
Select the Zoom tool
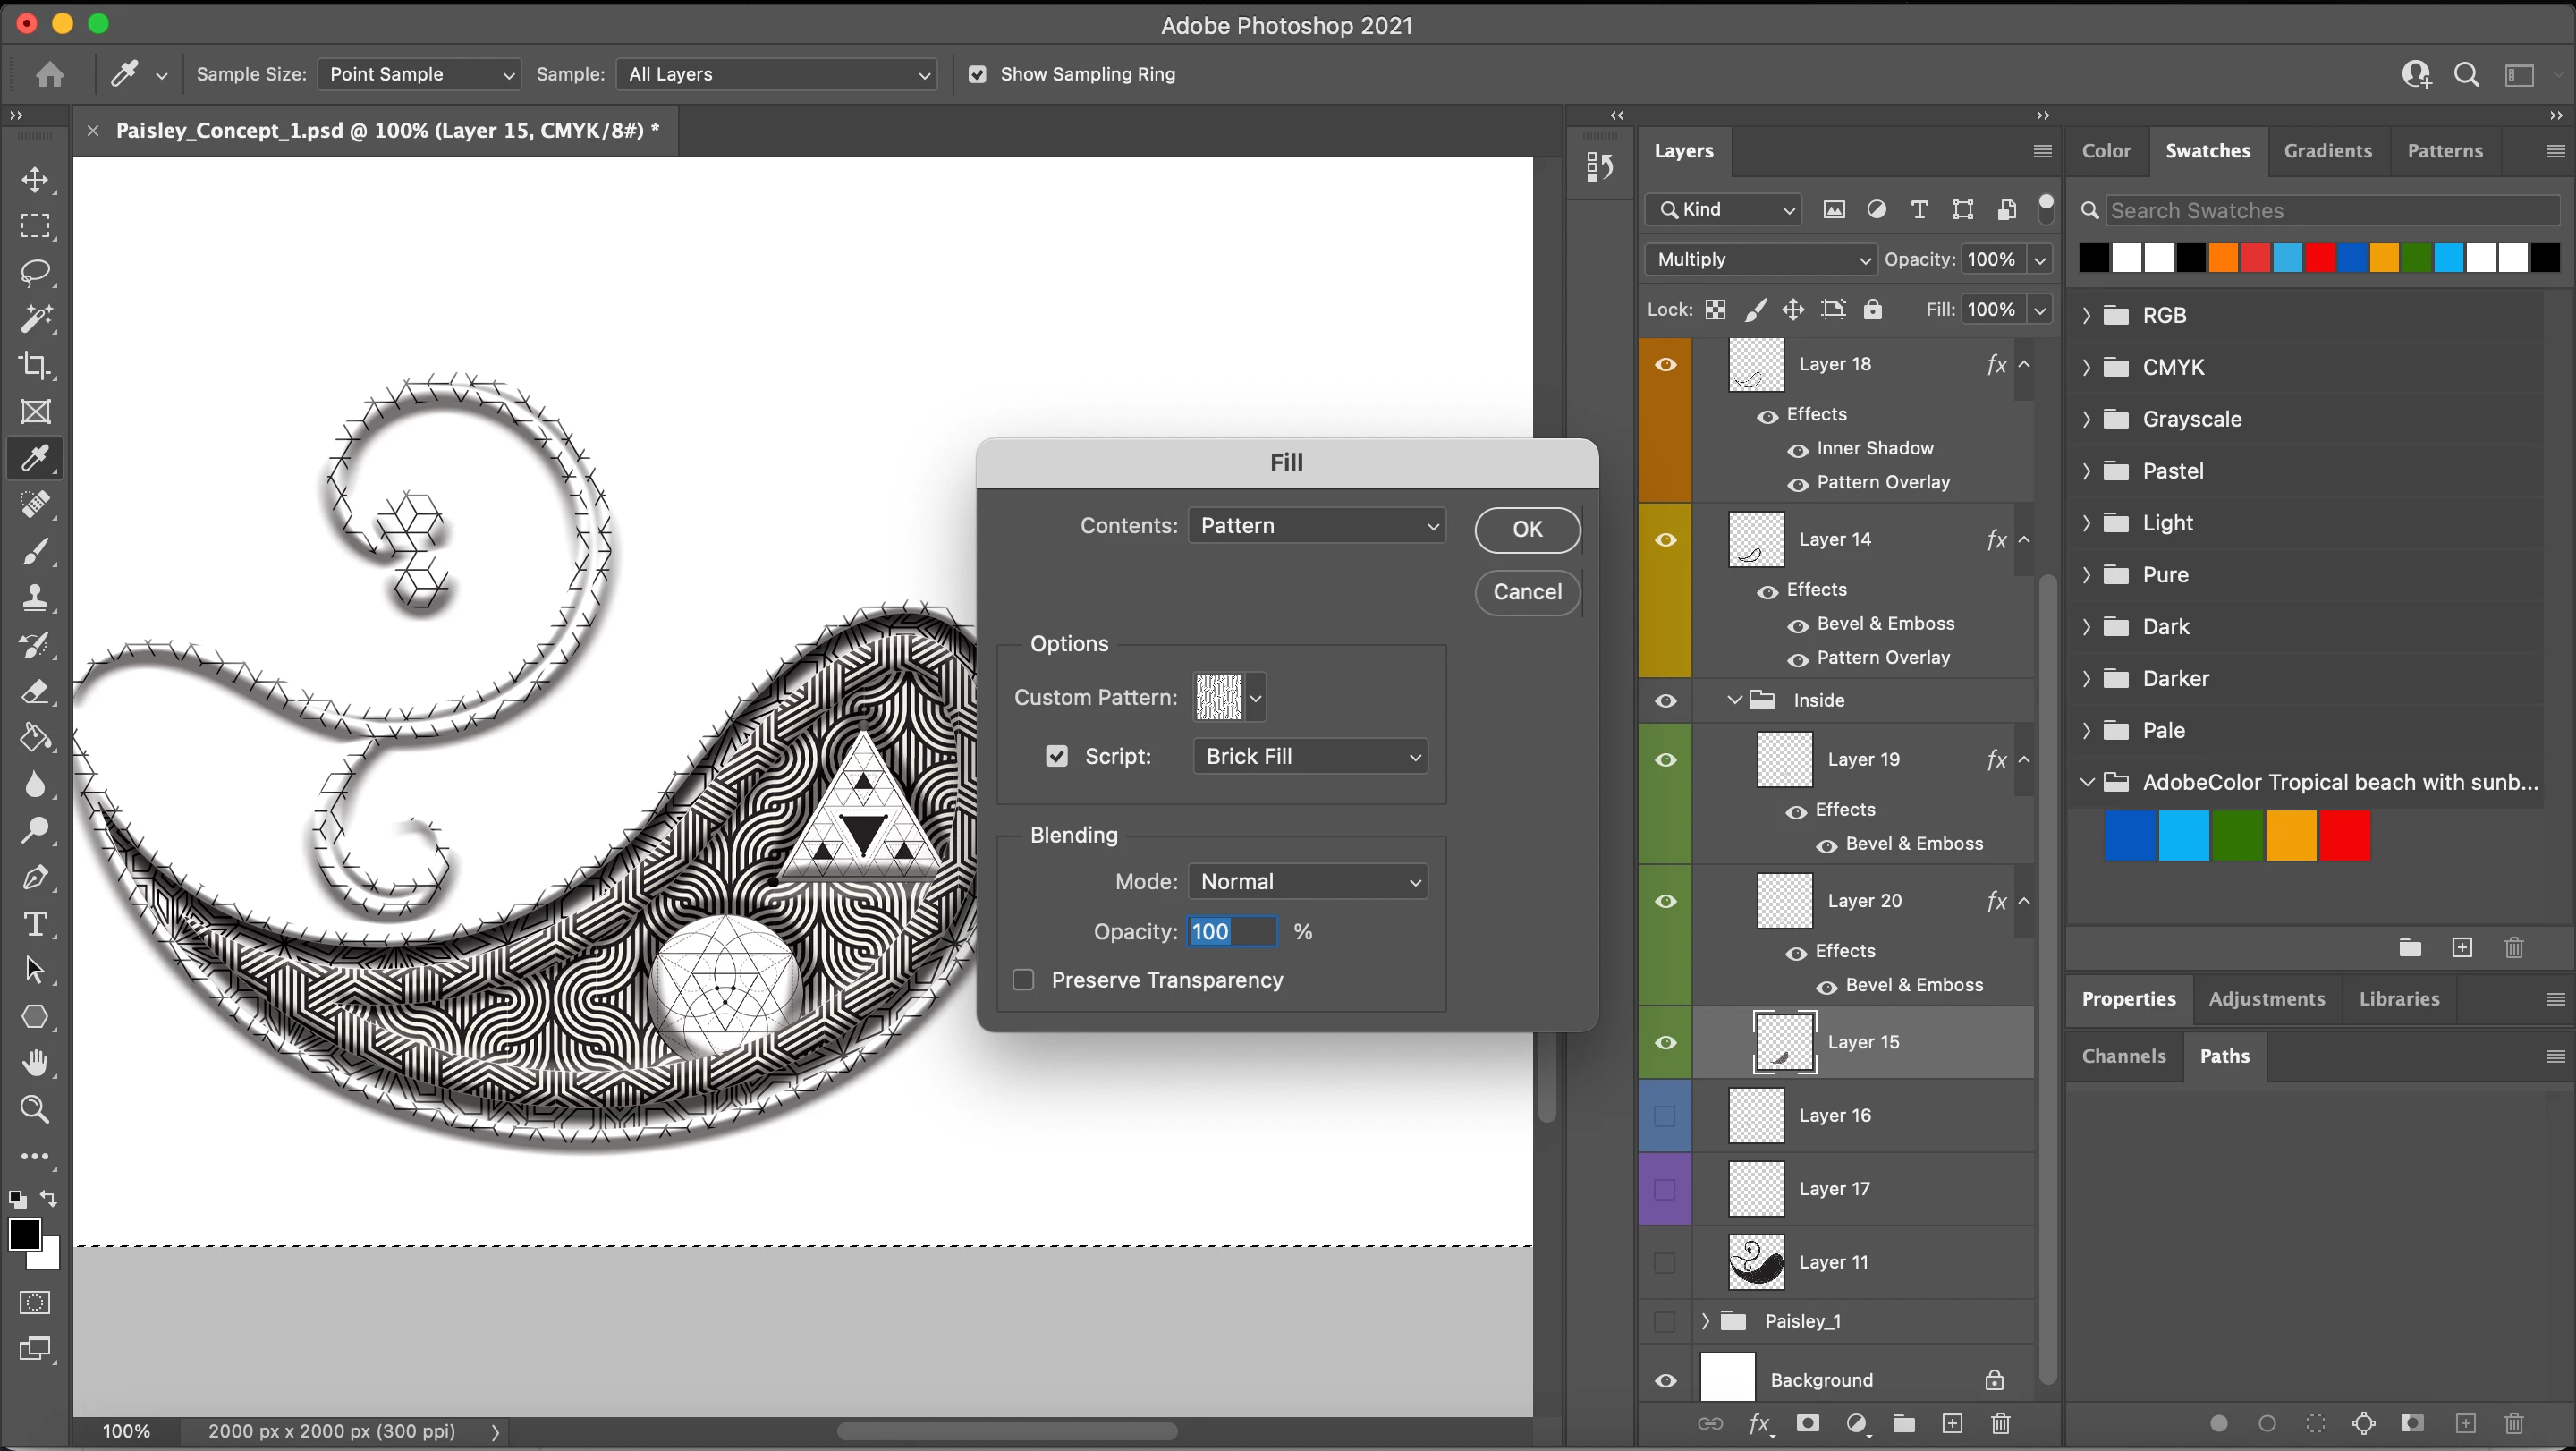tap(35, 1109)
